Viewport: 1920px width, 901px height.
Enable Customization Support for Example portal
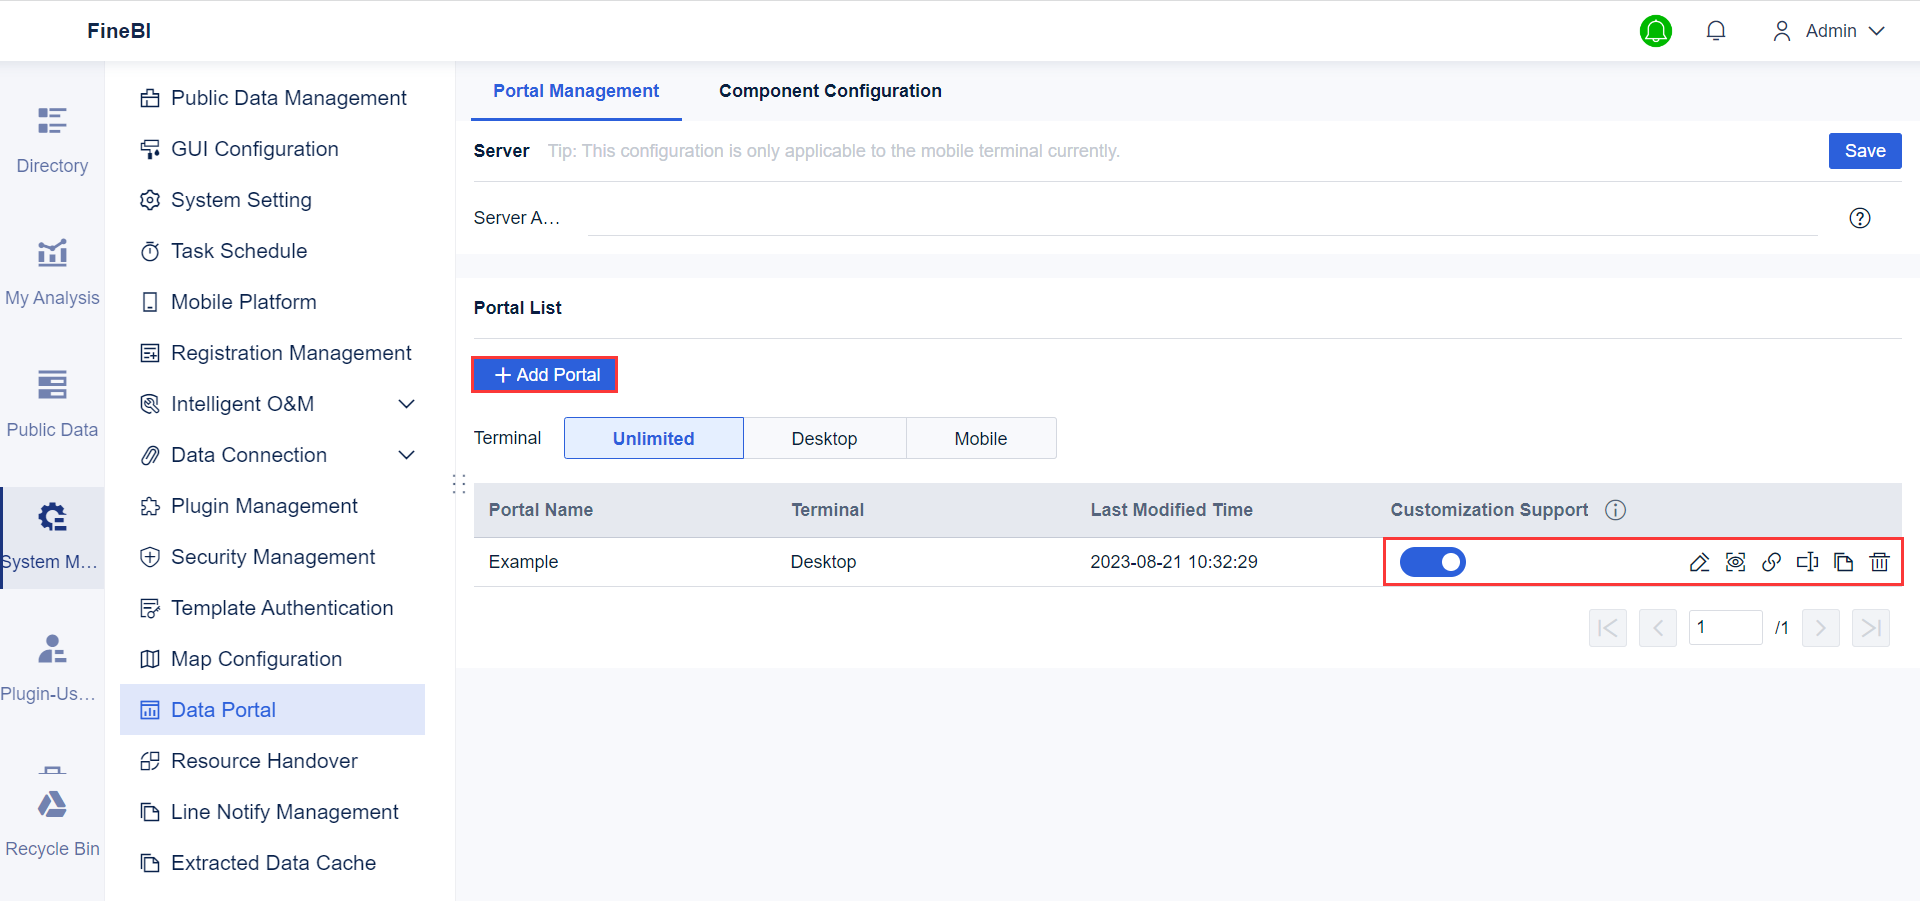click(x=1433, y=562)
